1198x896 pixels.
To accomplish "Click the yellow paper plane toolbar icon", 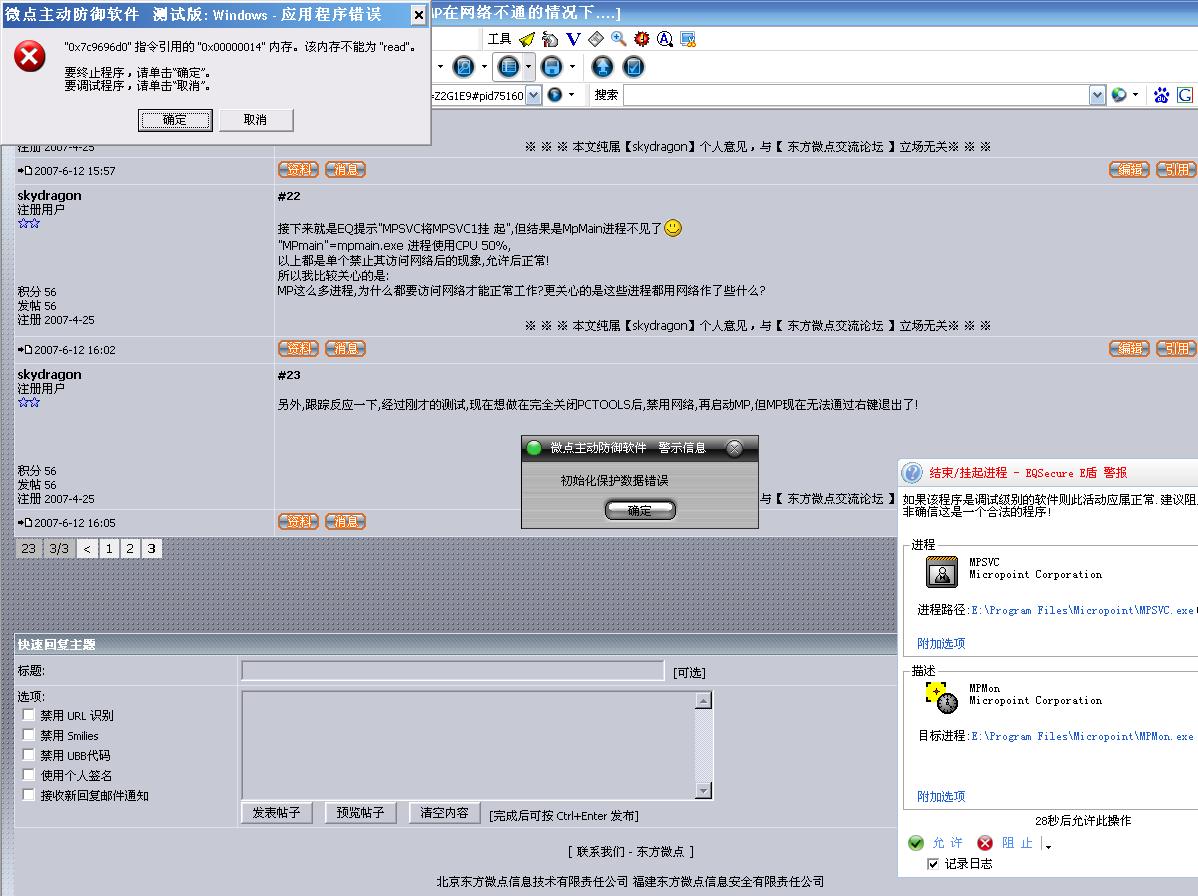I will tap(526, 39).
